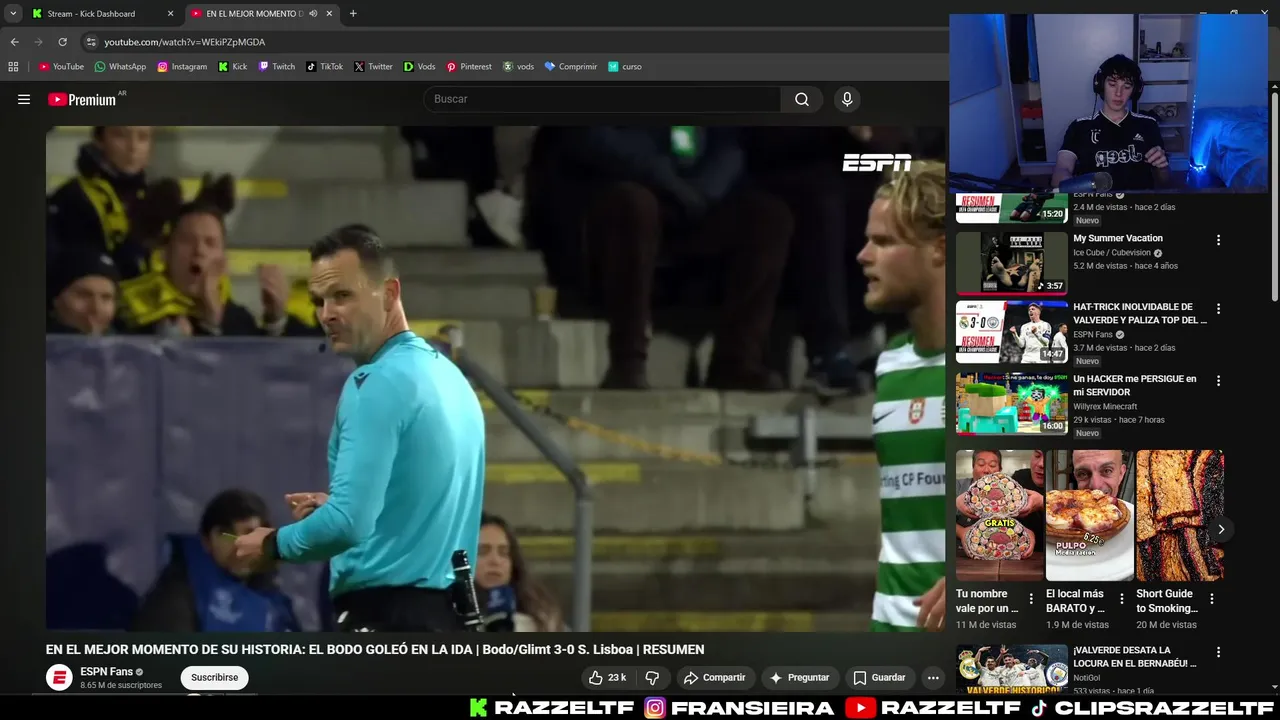Open Short Guide to Smoking thumbnail

point(1179,515)
